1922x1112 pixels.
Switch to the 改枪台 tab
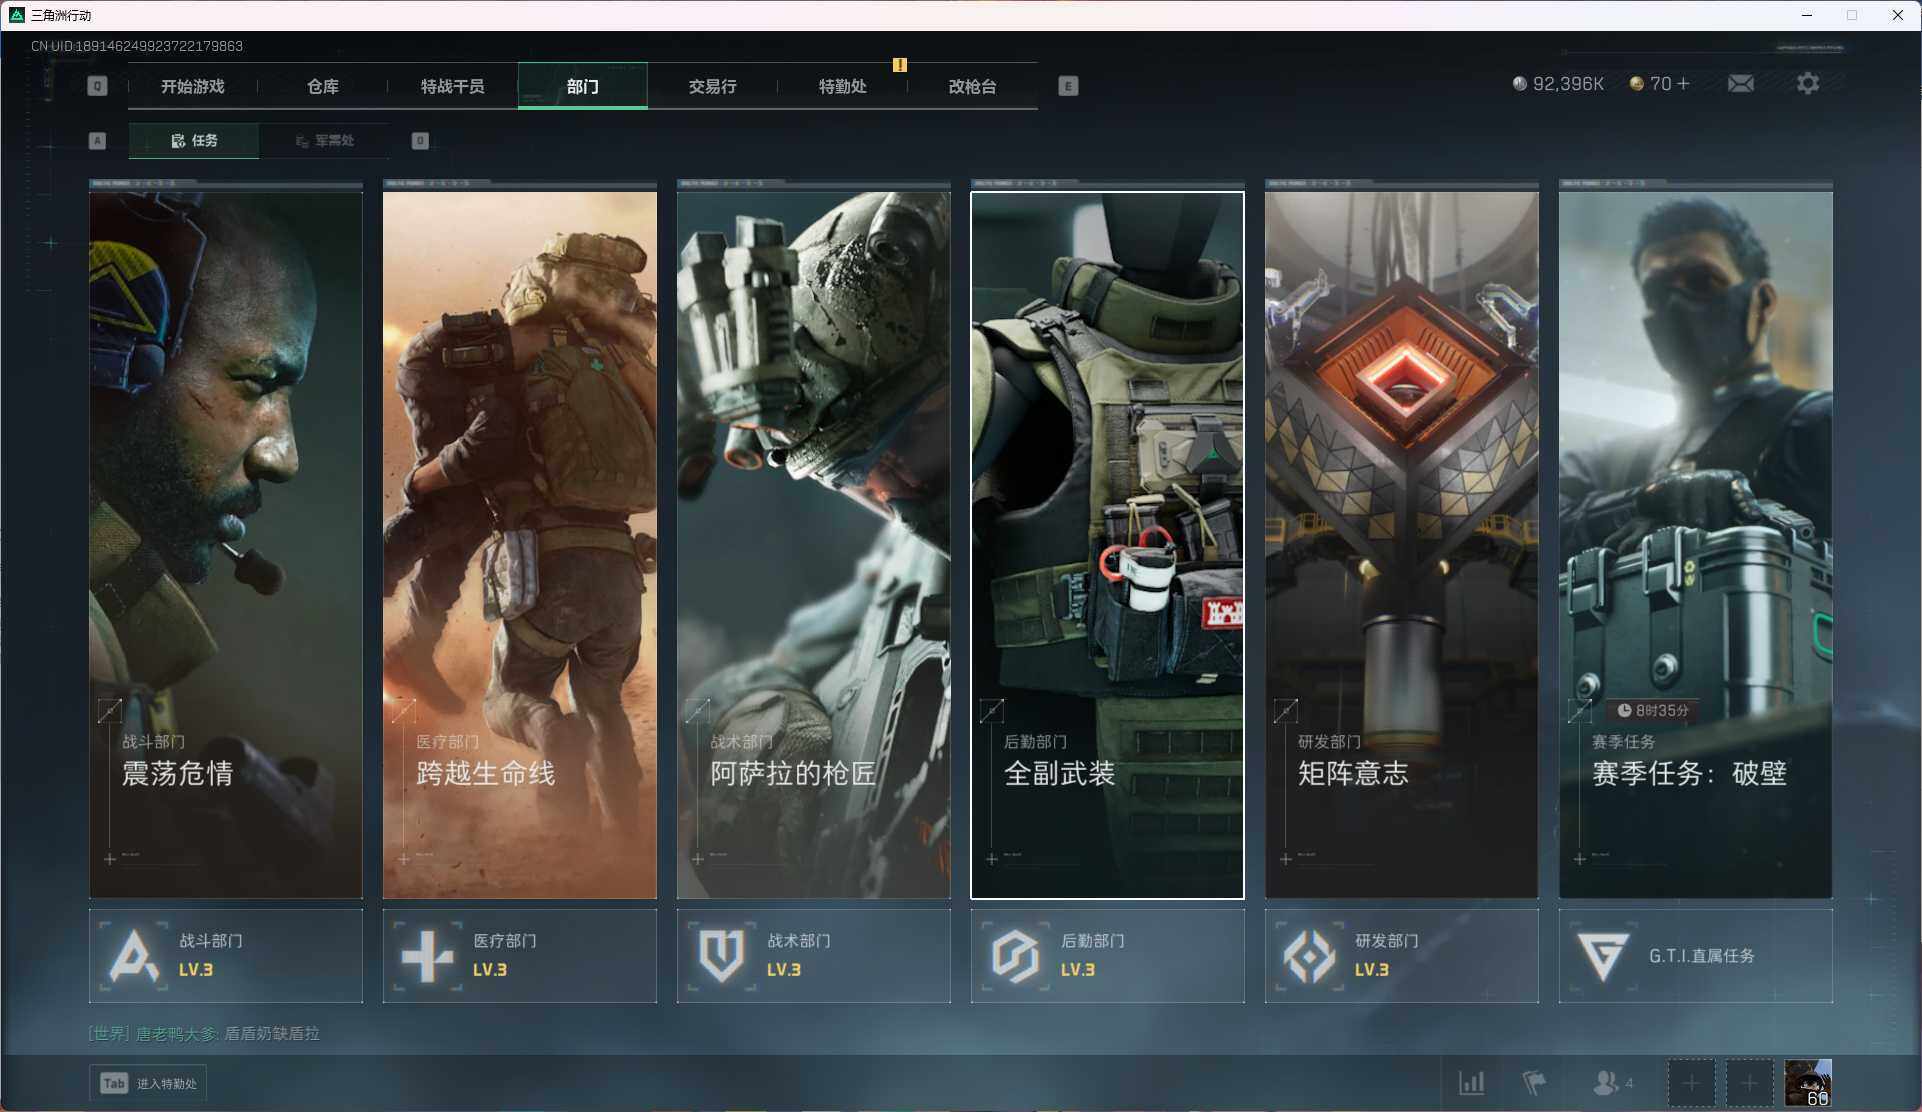point(972,86)
